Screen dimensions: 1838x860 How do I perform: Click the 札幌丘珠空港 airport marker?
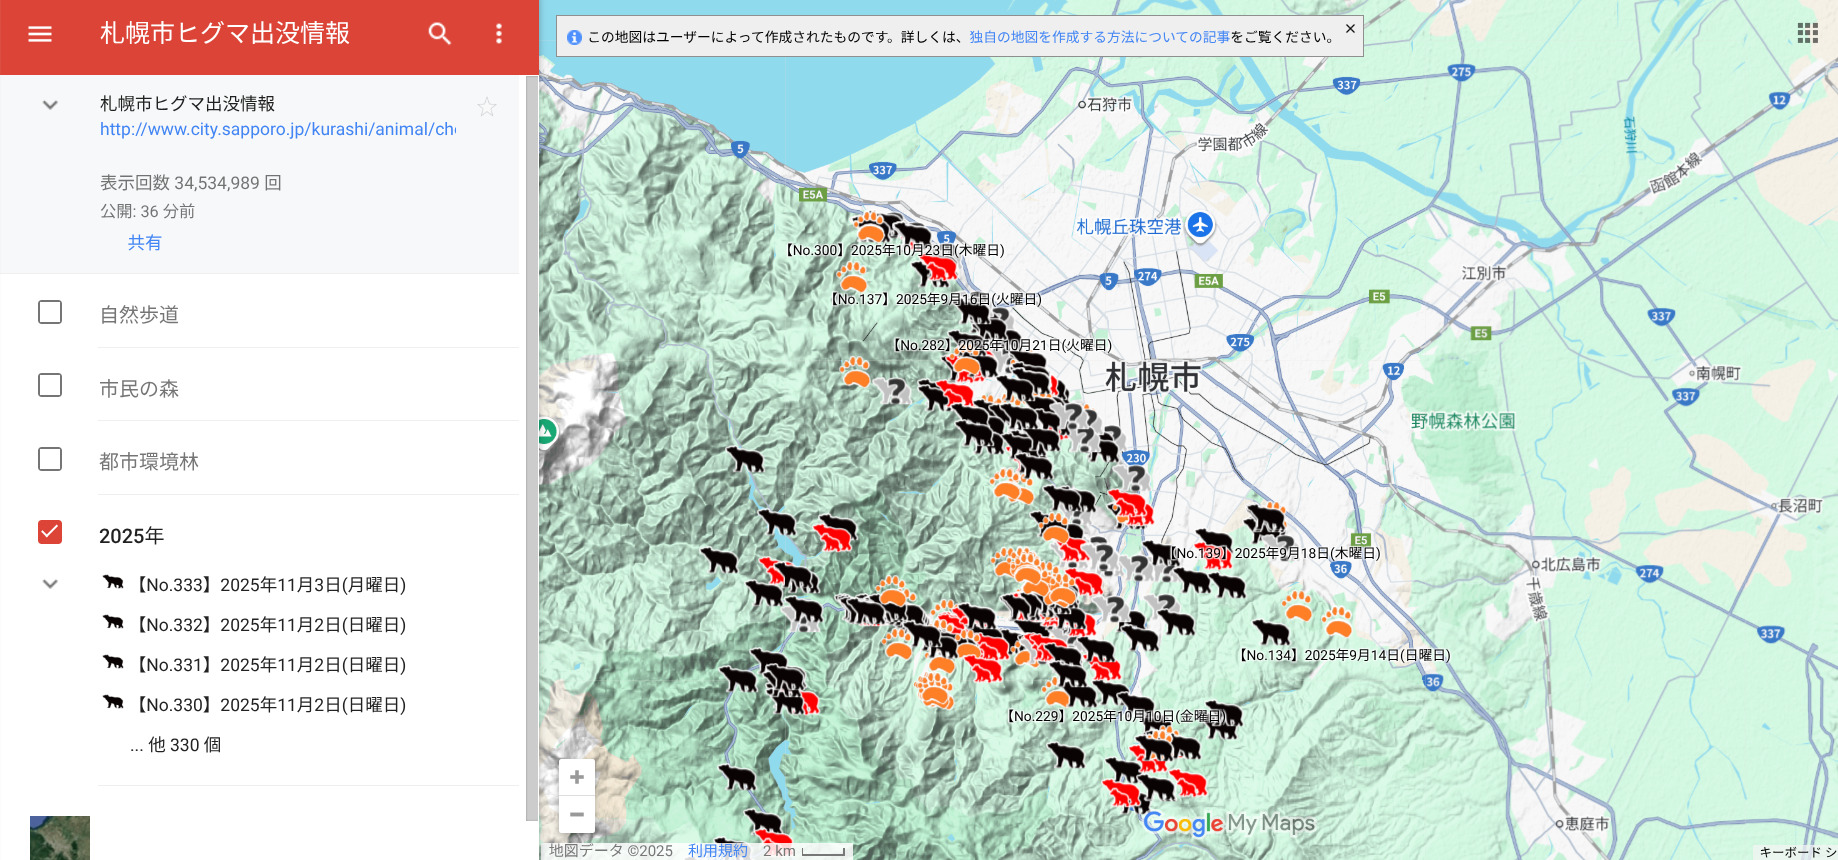[x=1200, y=226]
